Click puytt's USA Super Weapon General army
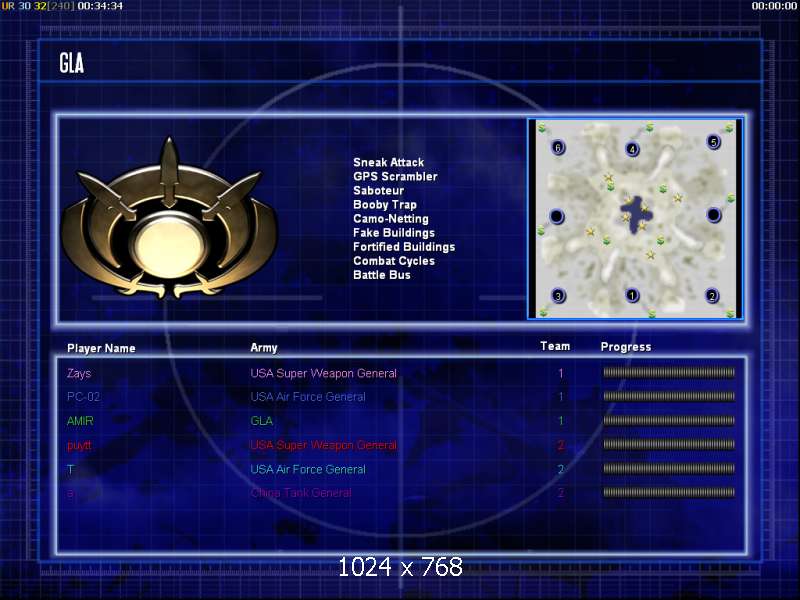 (323, 445)
